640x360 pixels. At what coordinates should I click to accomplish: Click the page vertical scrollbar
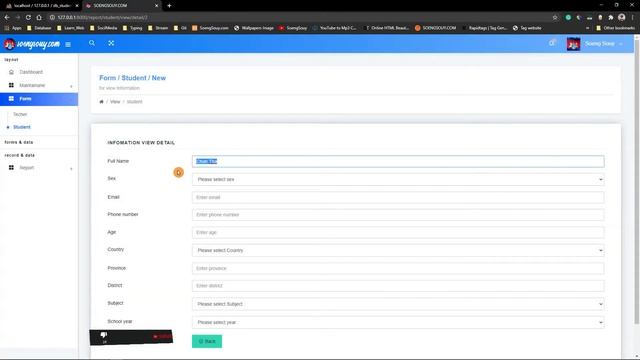636,182
